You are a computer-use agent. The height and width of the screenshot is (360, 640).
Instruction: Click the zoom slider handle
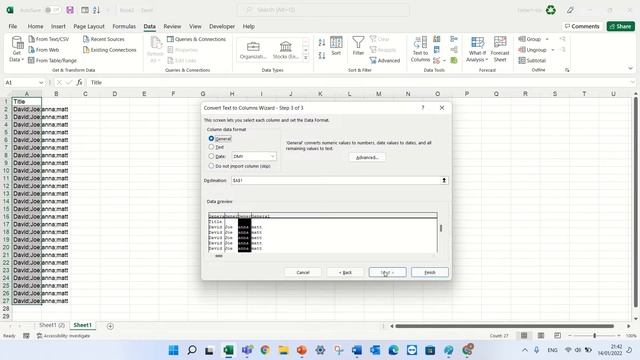[x=595, y=336]
